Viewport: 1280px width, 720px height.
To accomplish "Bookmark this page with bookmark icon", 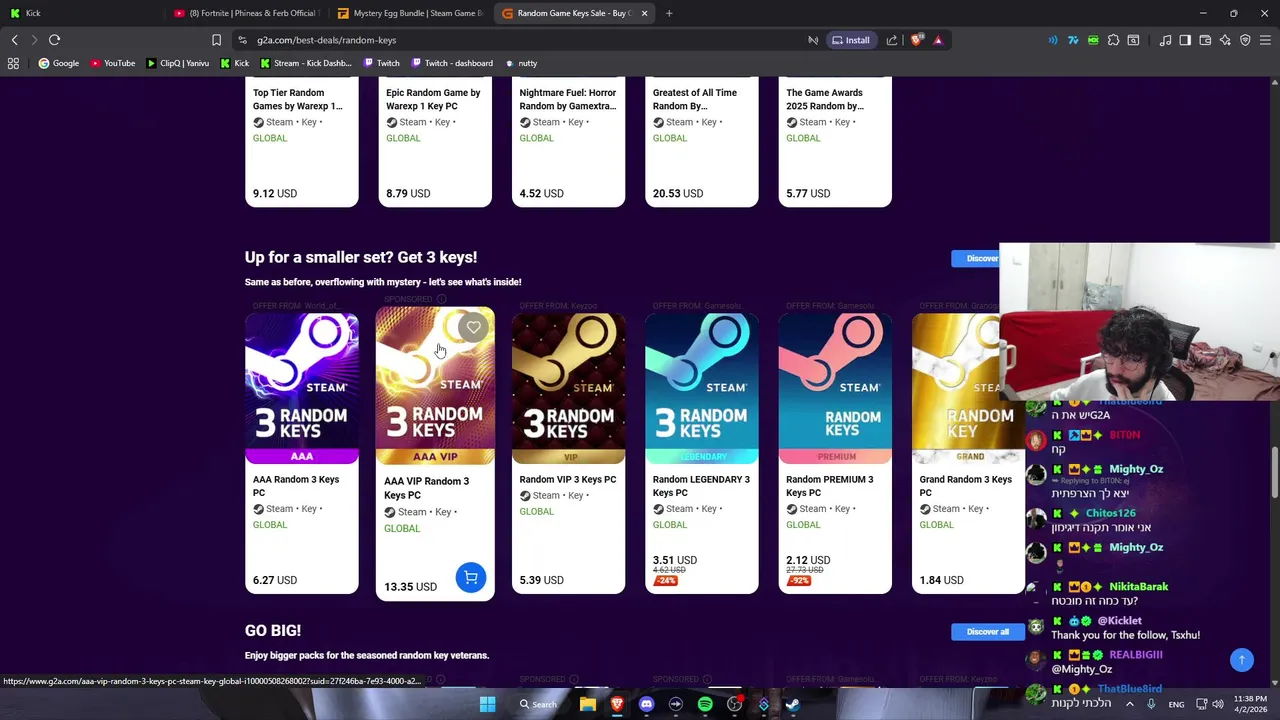I will click(216, 40).
